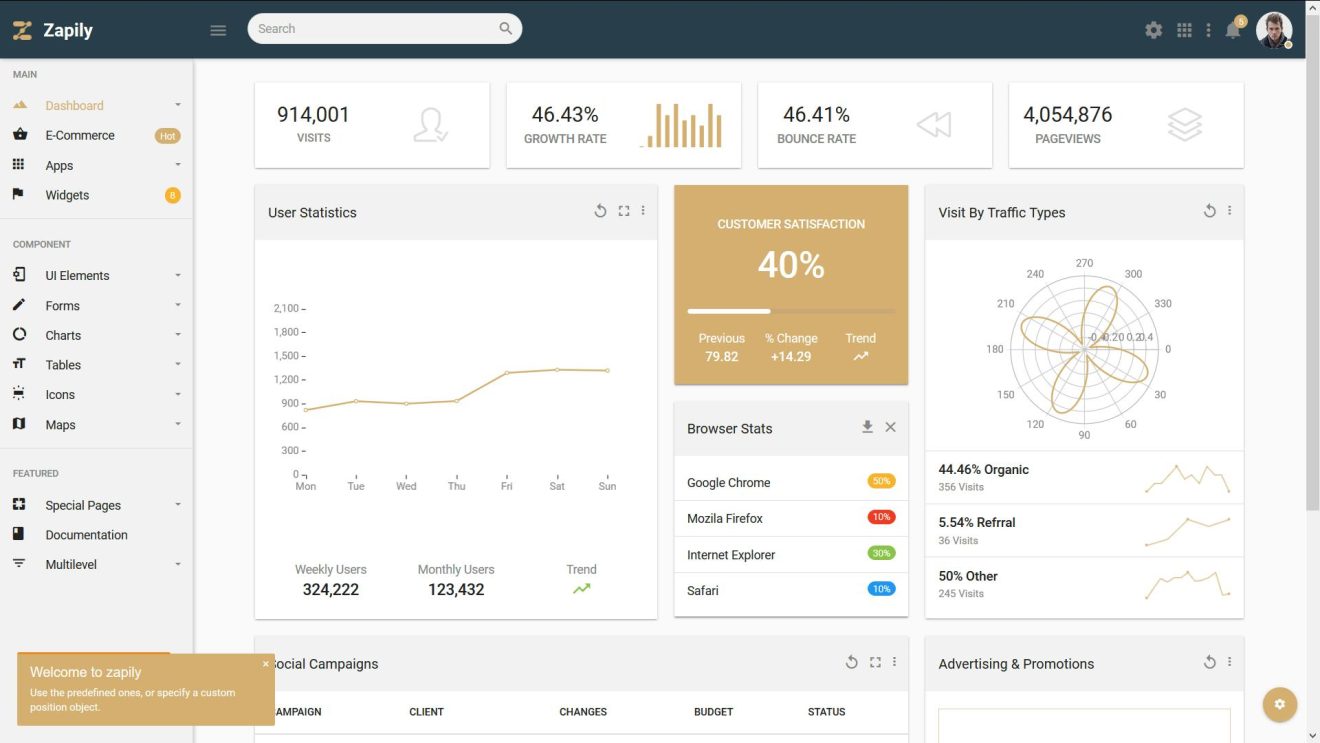Collapse the sidebar with the hamburger icon
This screenshot has height=743, width=1320.
[218, 29]
